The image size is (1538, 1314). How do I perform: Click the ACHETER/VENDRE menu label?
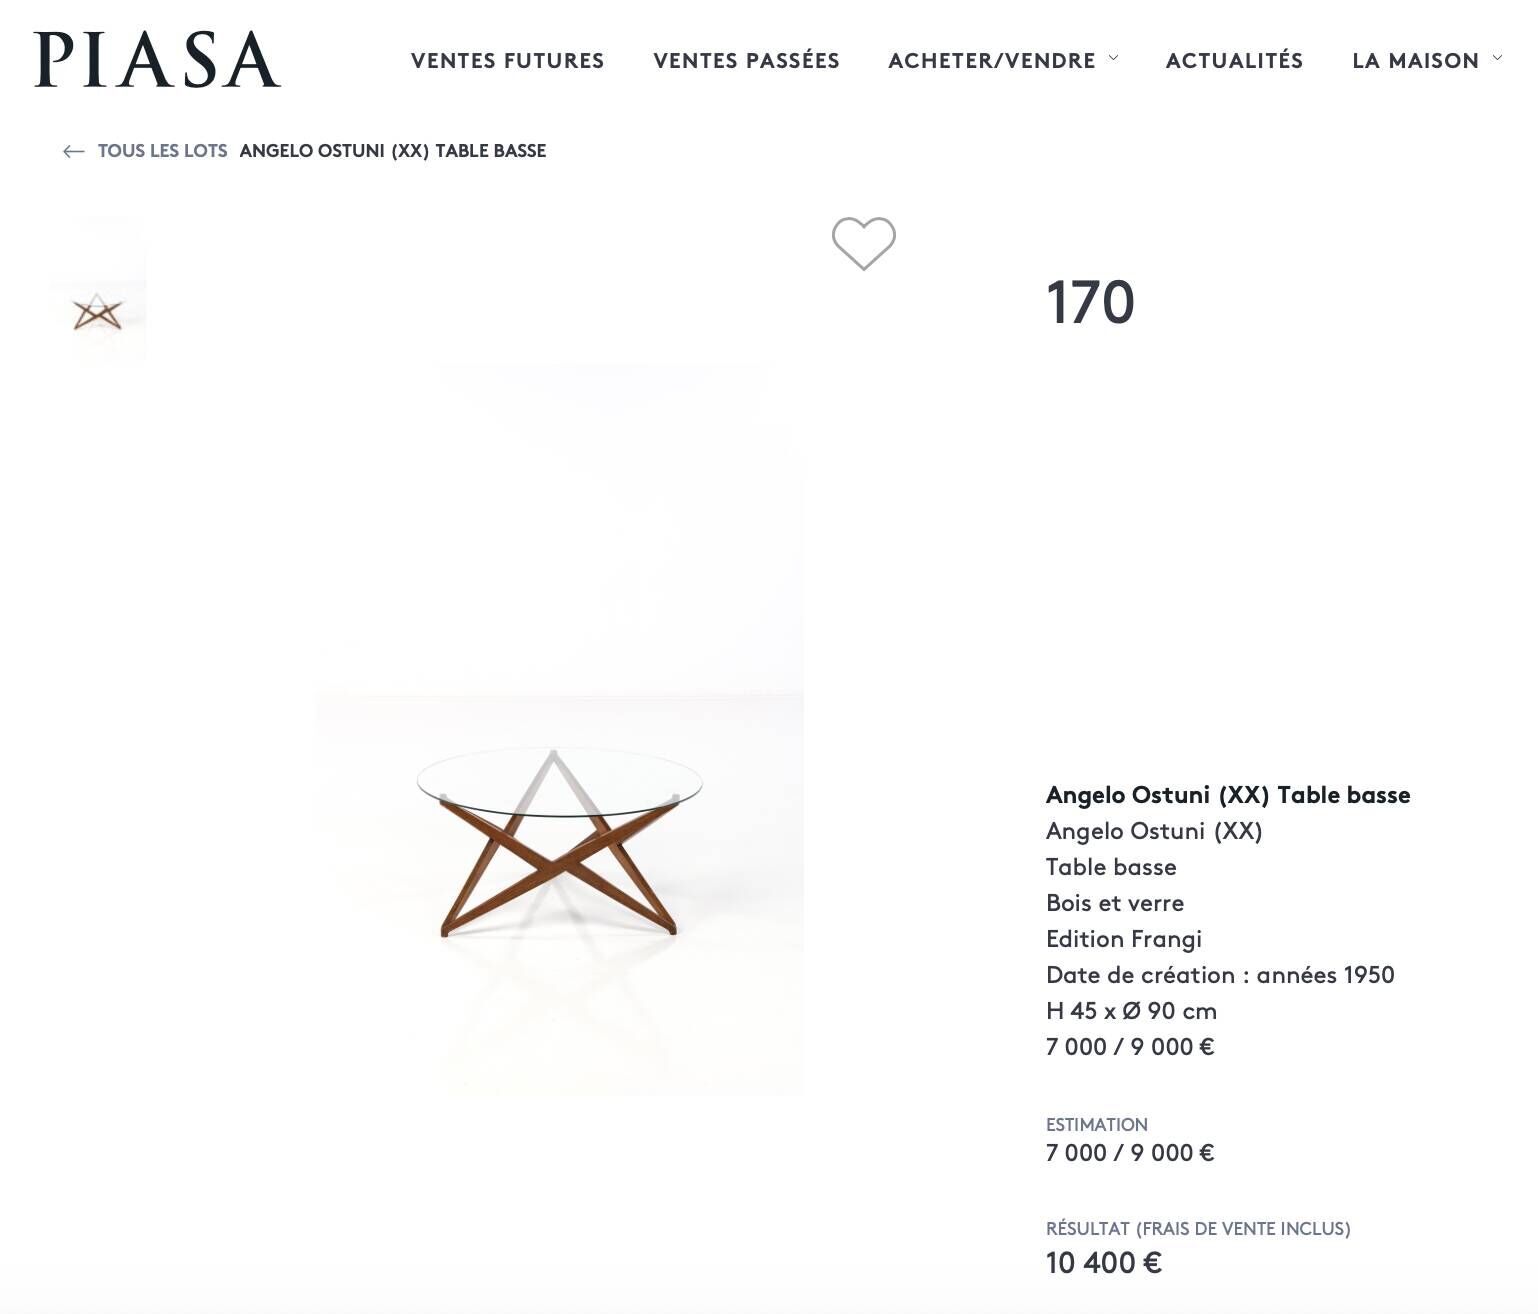coord(991,61)
